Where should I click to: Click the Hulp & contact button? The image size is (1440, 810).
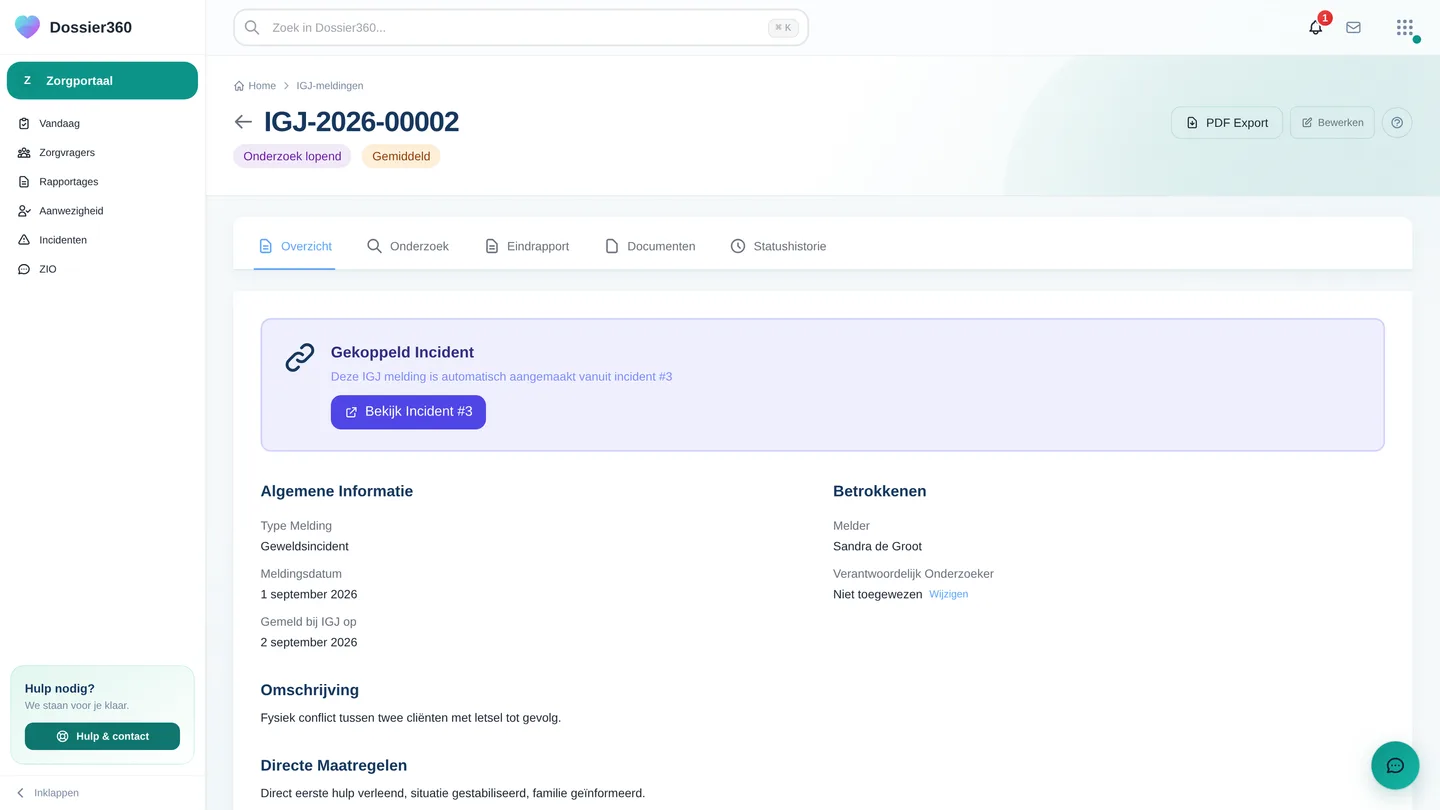tap(102, 737)
